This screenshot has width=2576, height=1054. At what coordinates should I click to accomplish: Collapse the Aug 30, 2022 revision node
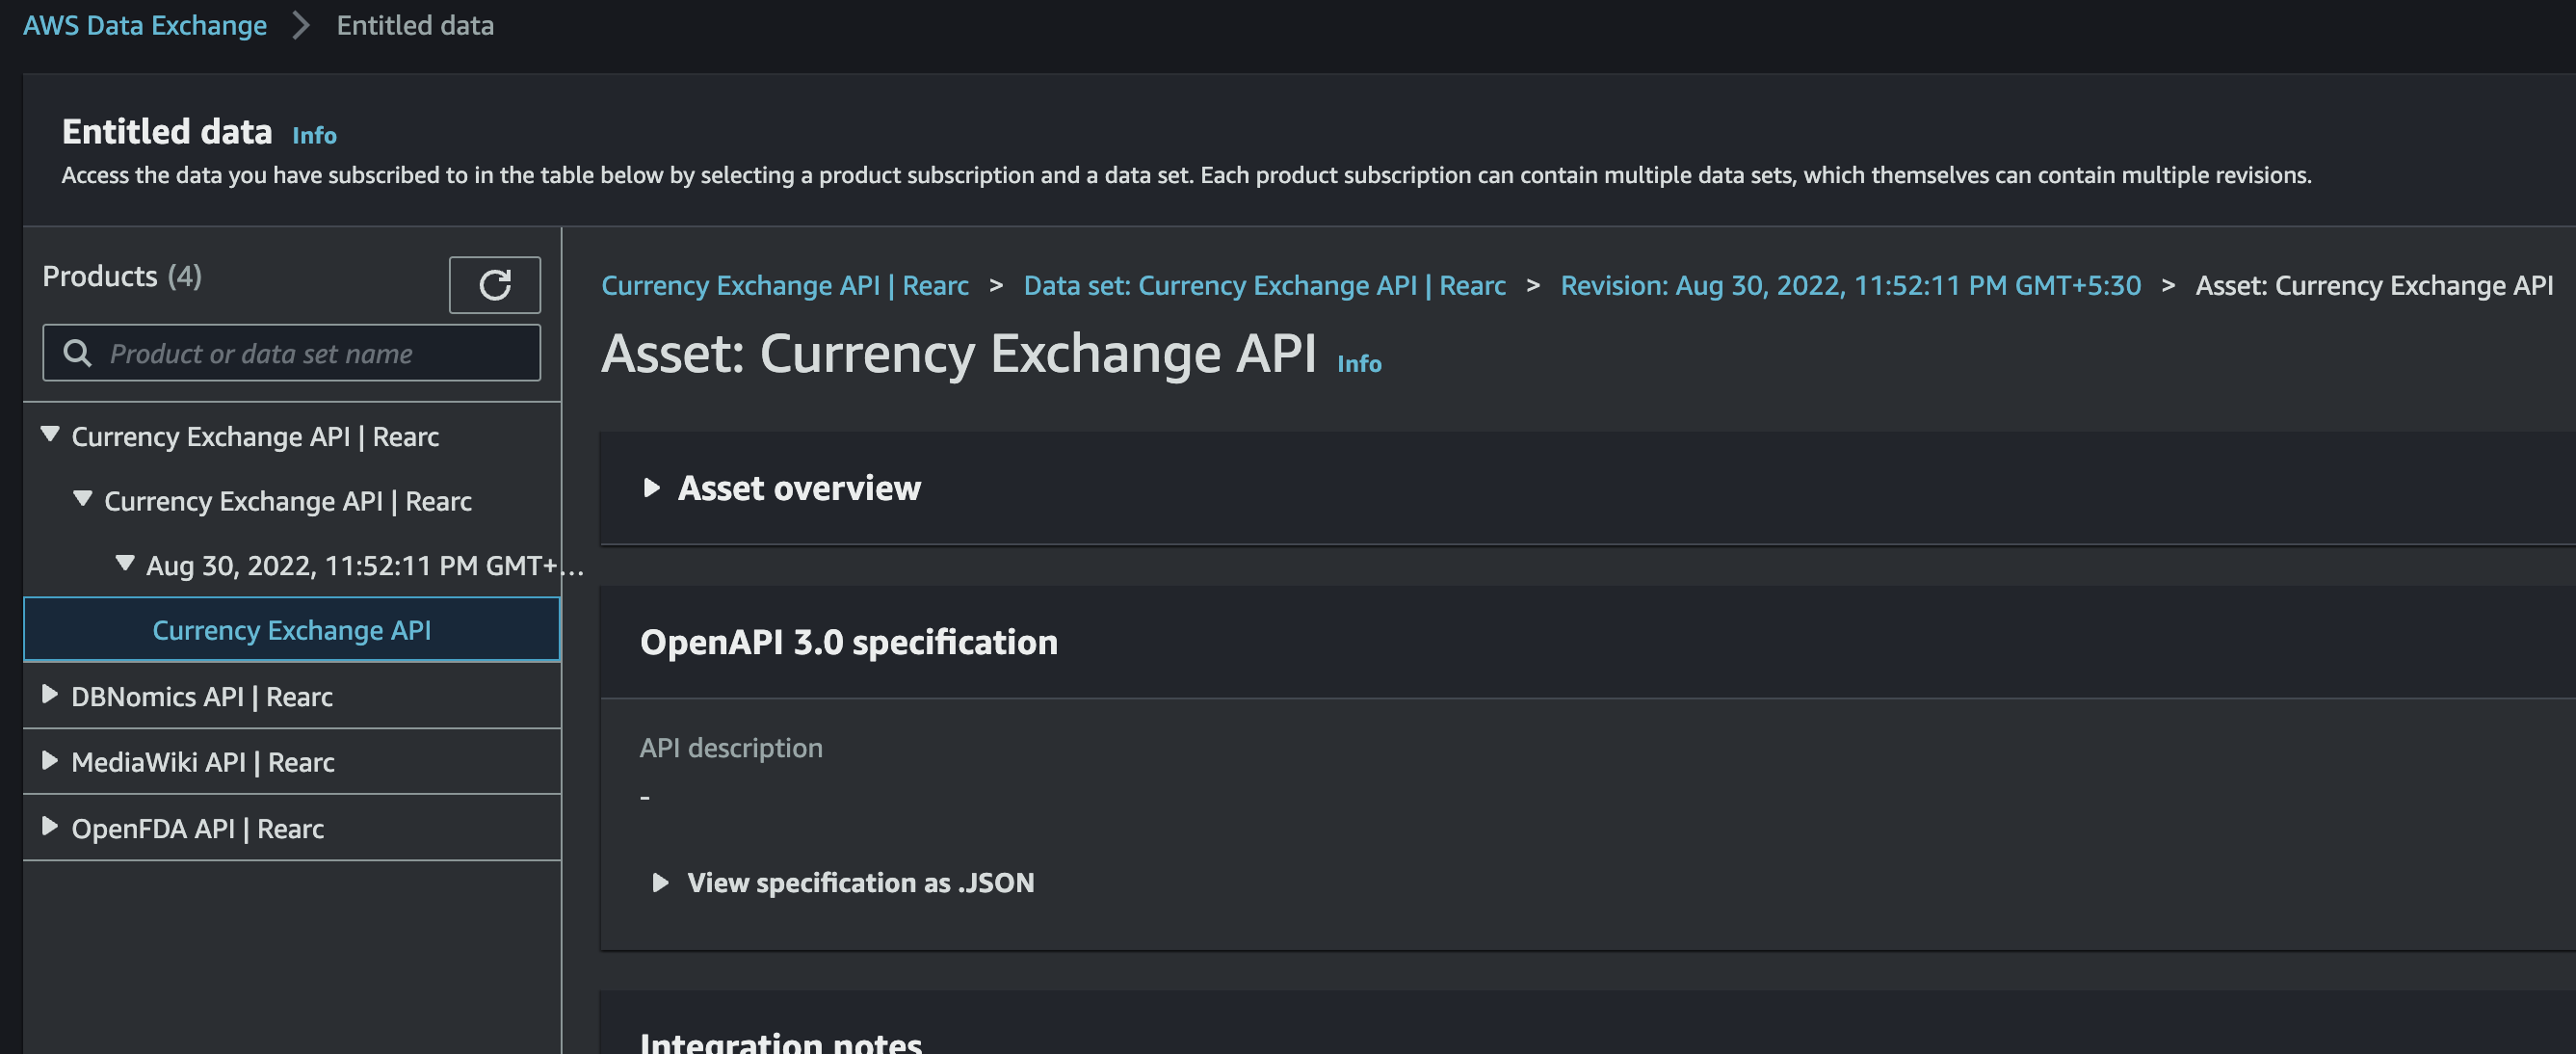[x=124, y=564]
